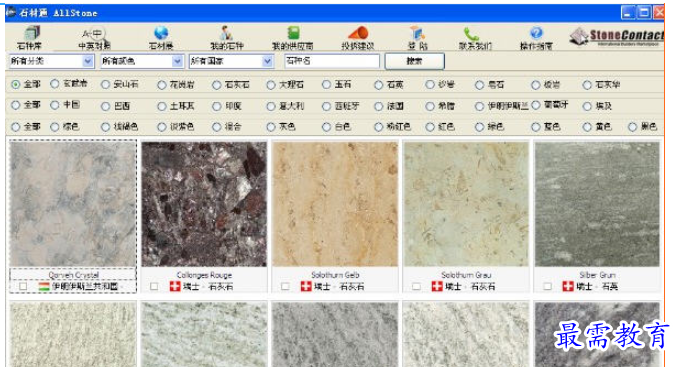This screenshot has width=678, height=367.
Task: Choose the 棕色 brown color radio button
Action: pyautogui.click(x=55, y=127)
